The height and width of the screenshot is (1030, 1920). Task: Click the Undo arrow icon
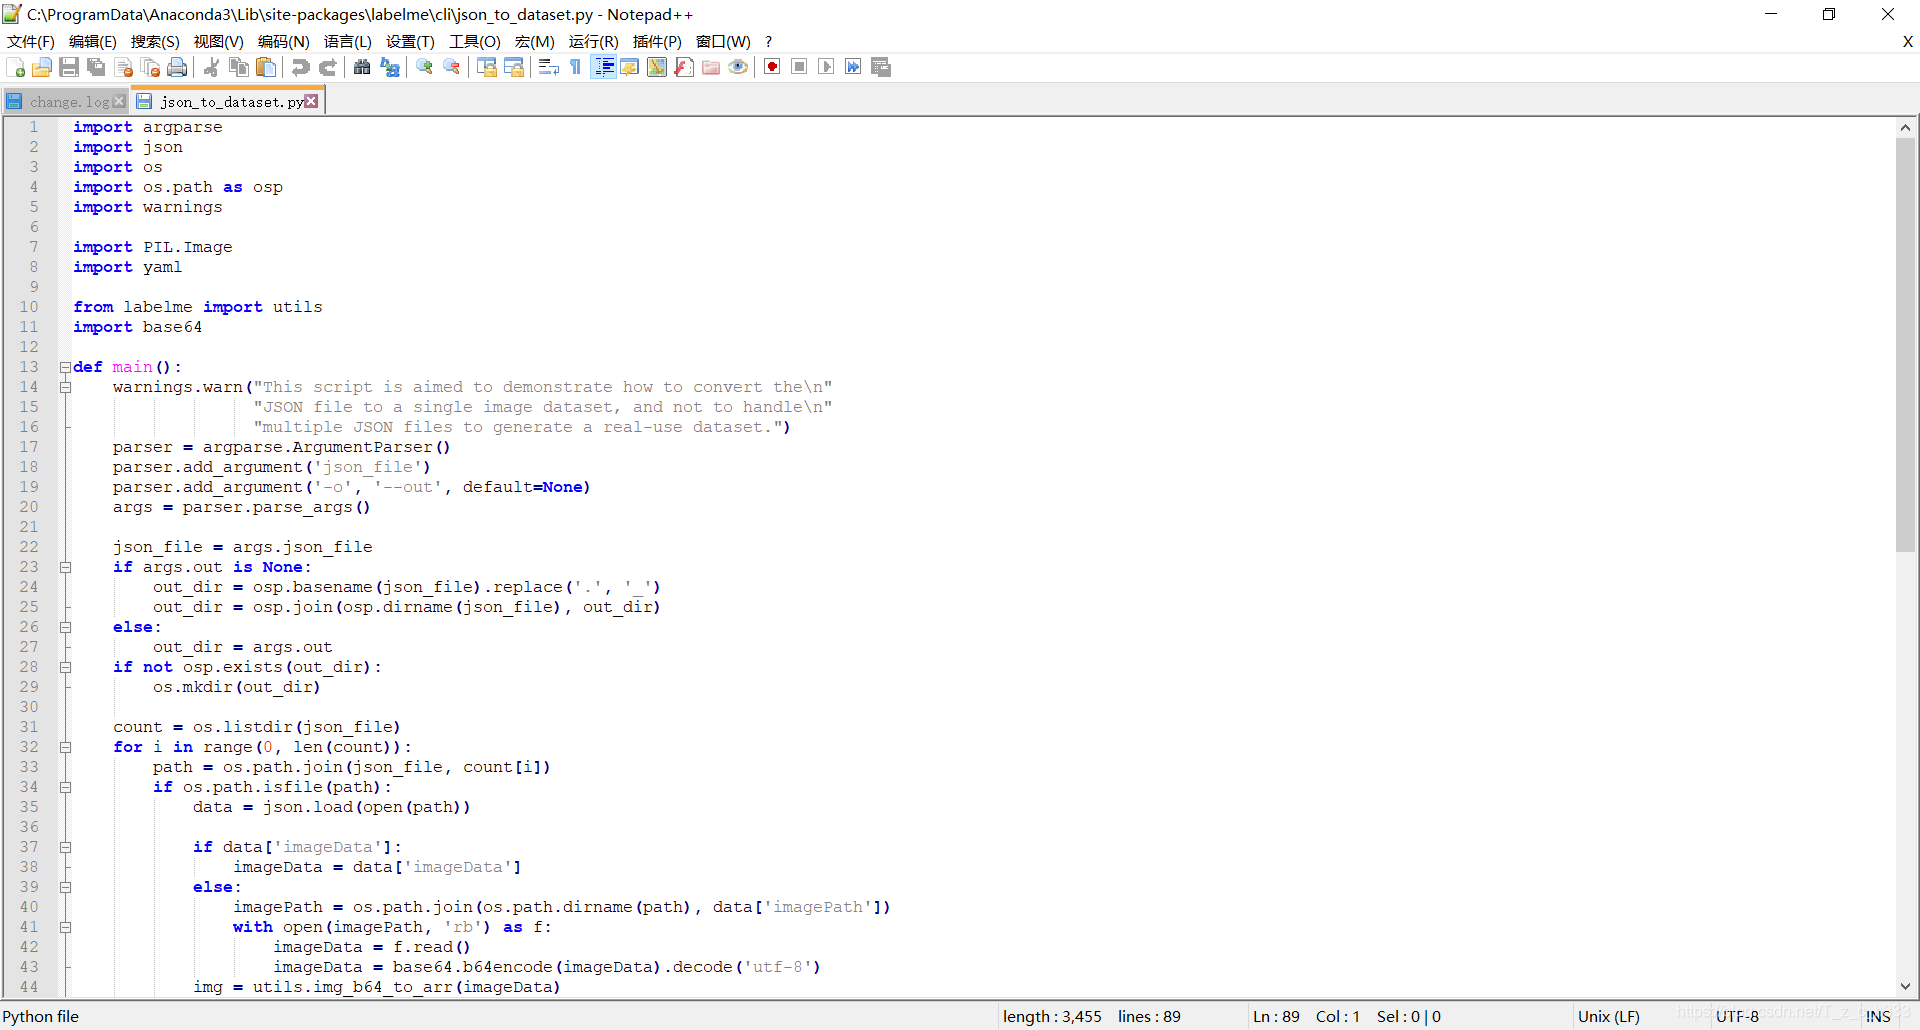click(x=300, y=67)
